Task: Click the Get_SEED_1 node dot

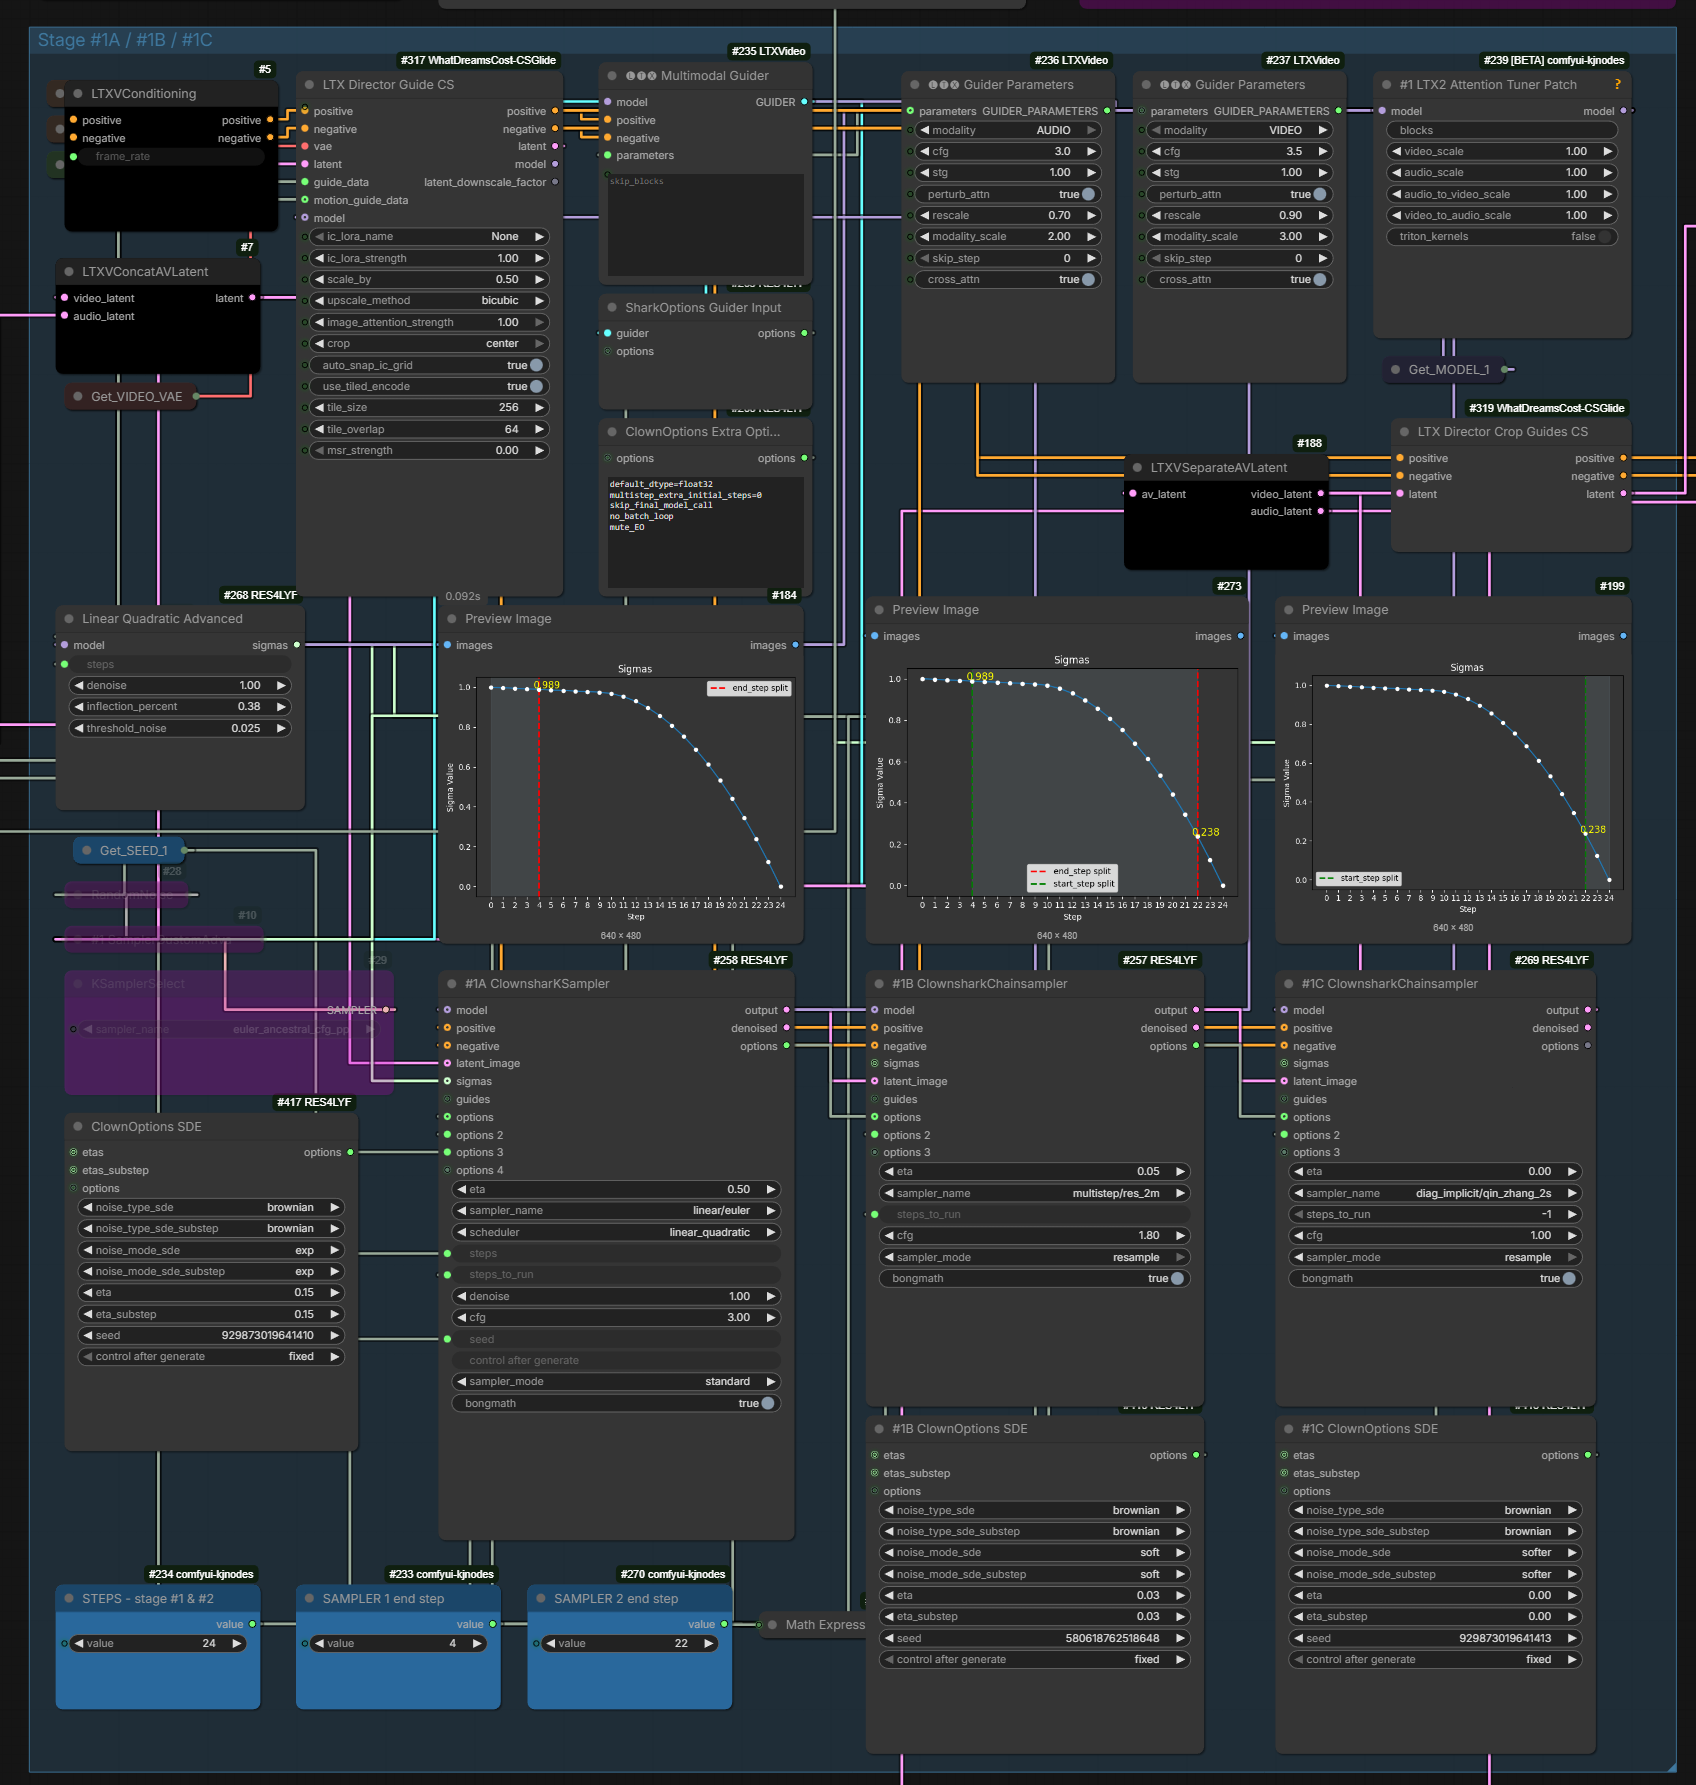Action: point(87,851)
